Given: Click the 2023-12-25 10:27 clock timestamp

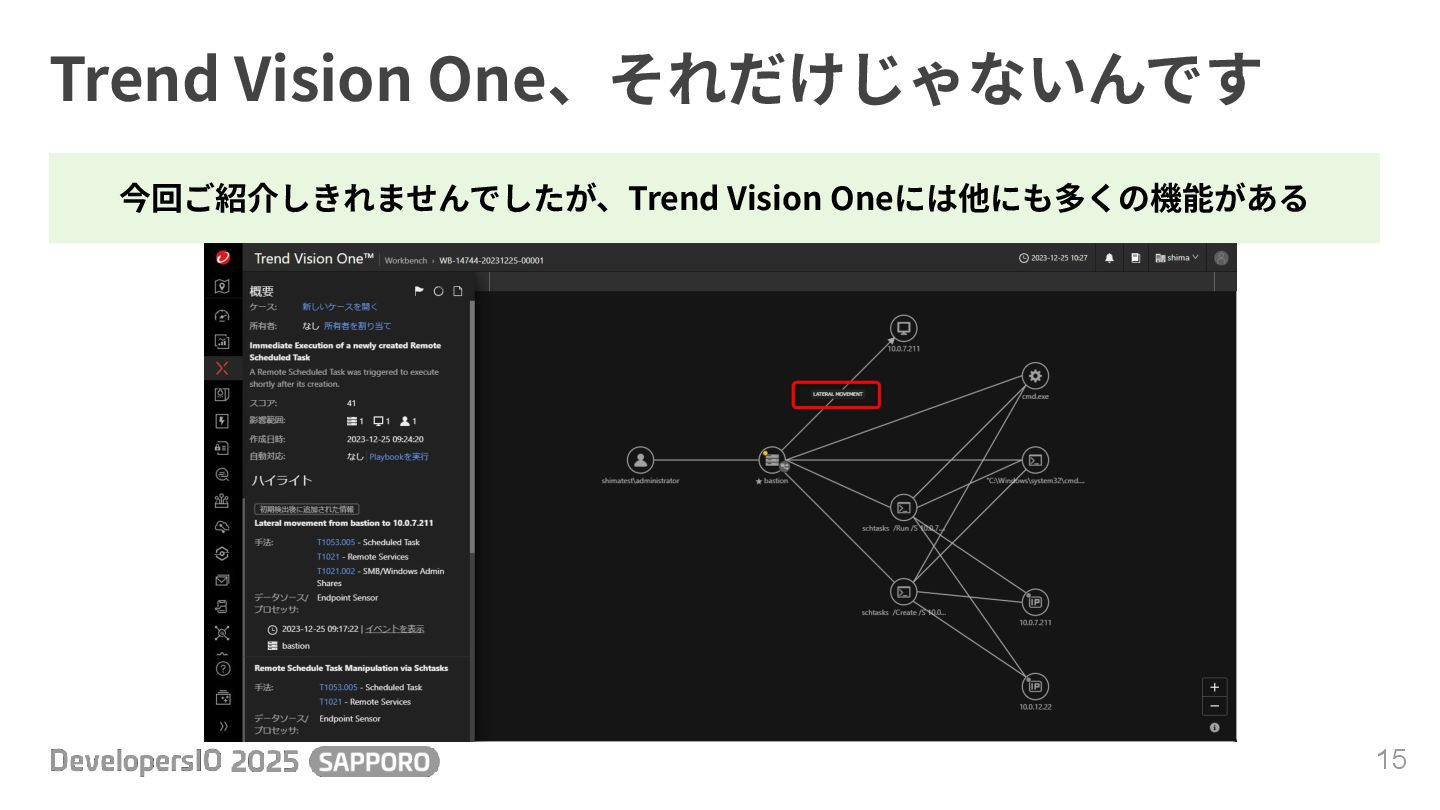Looking at the screenshot, I should (1053, 258).
